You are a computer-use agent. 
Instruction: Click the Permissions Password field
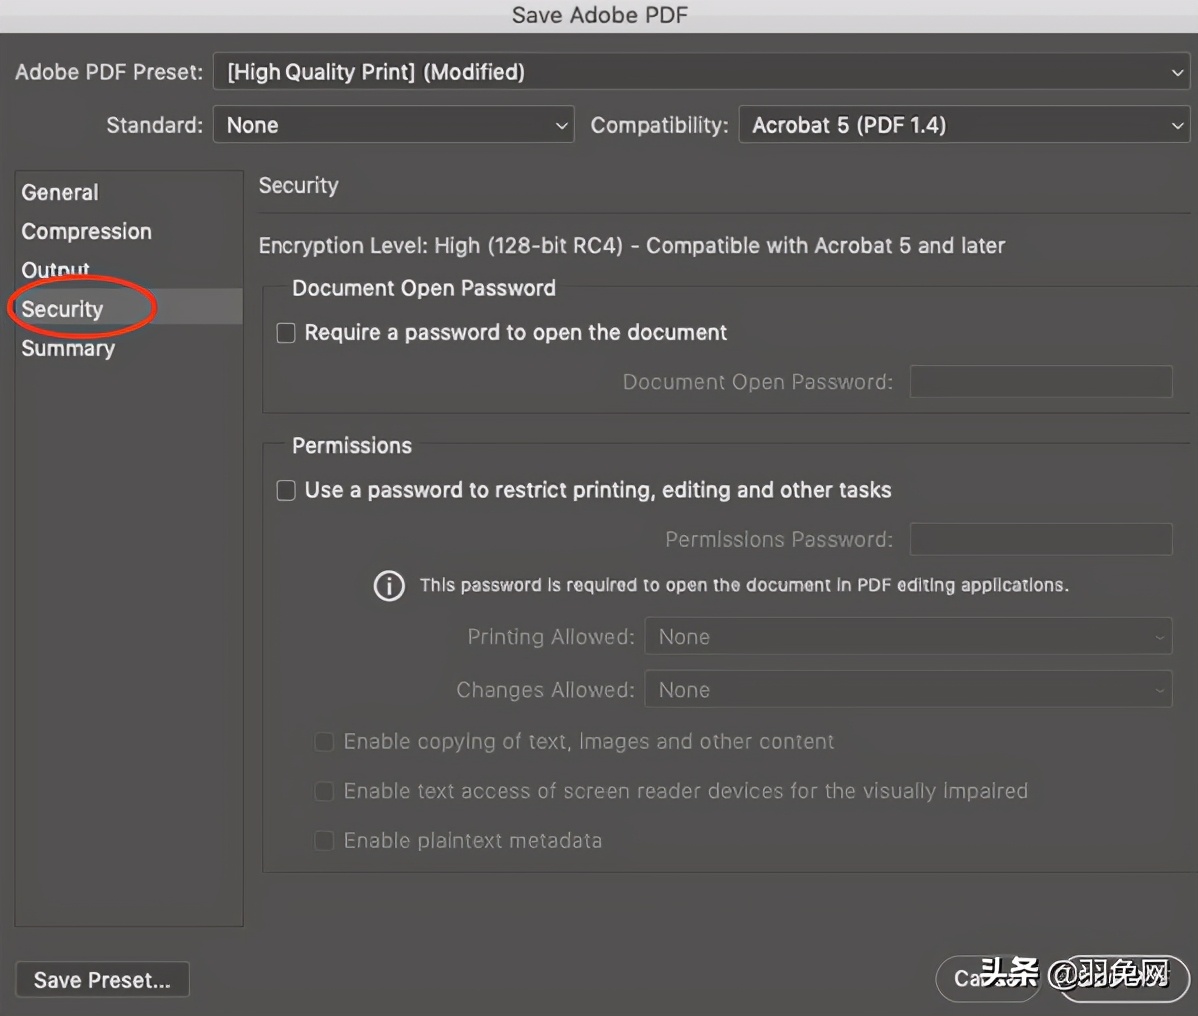(1041, 539)
